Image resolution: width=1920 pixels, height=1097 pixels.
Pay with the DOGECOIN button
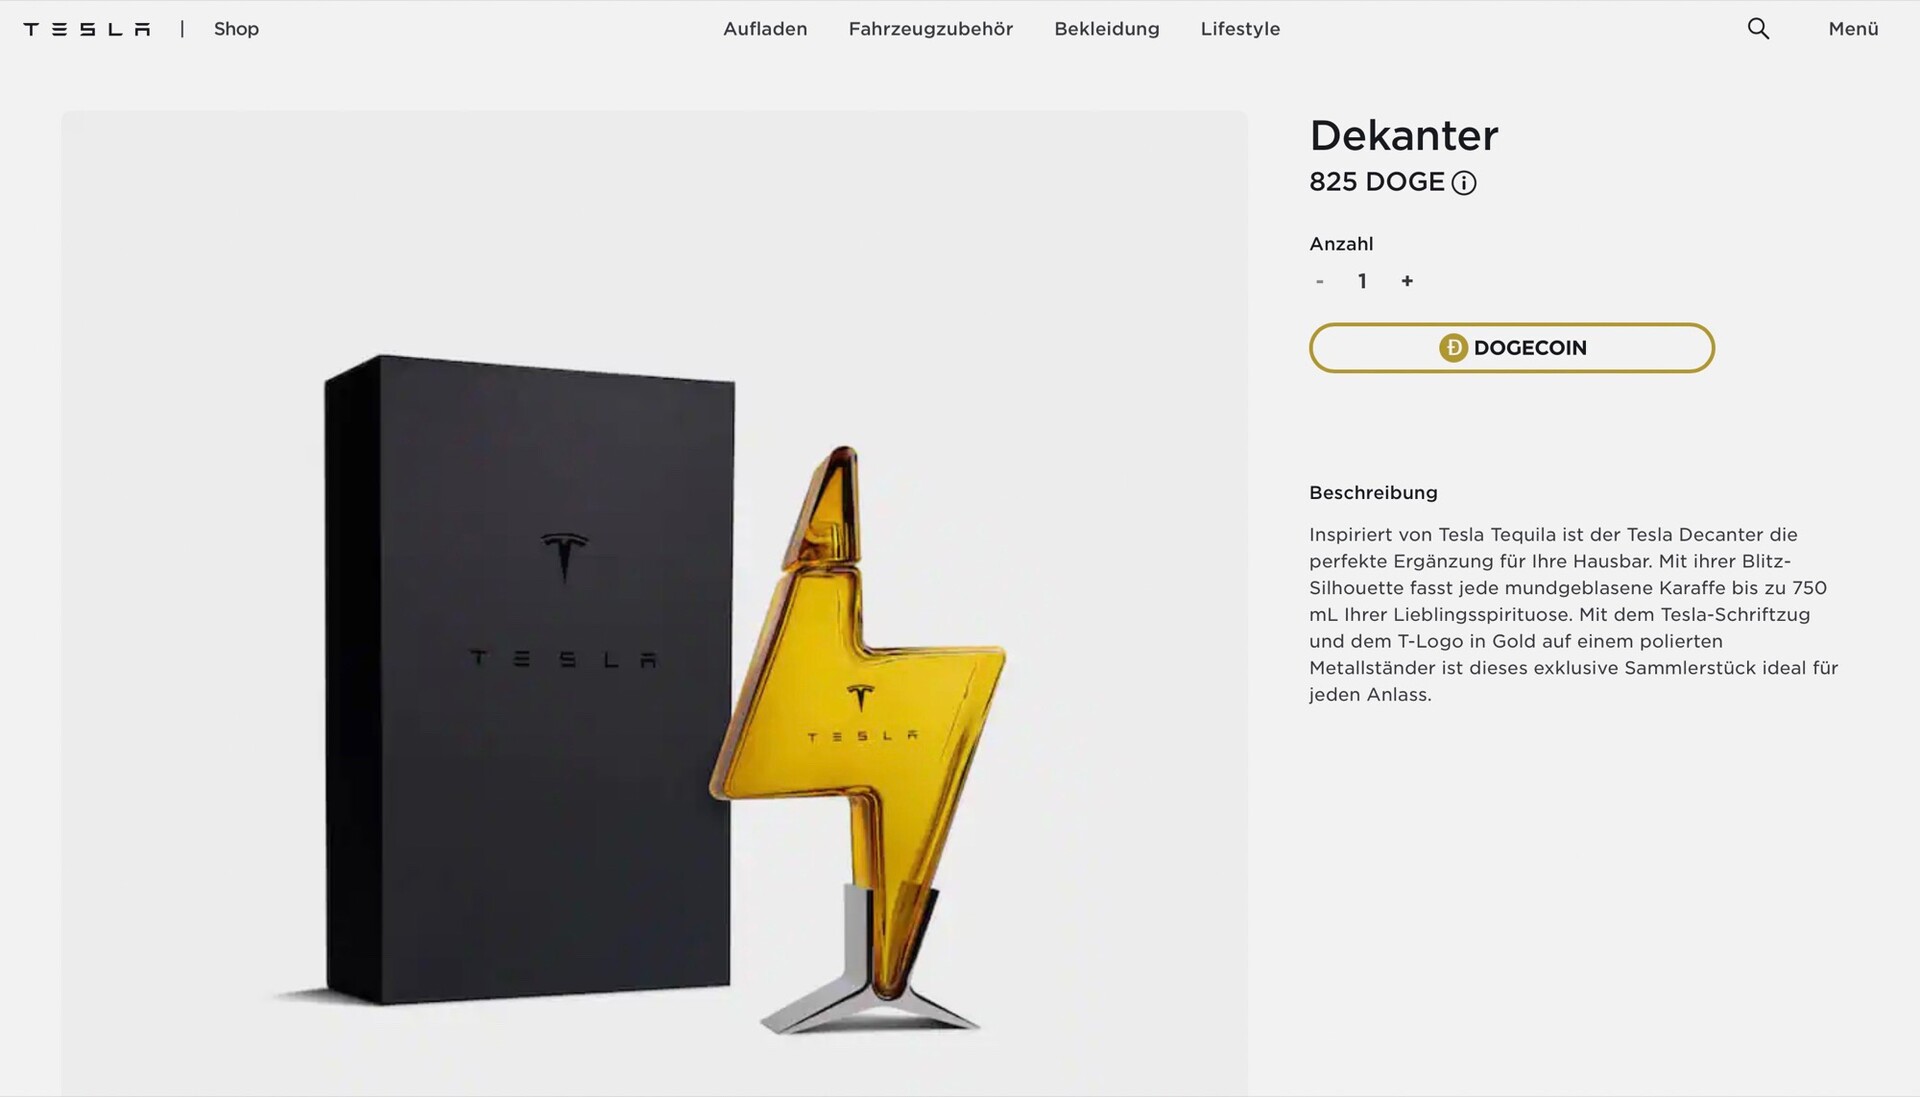[1512, 348]
